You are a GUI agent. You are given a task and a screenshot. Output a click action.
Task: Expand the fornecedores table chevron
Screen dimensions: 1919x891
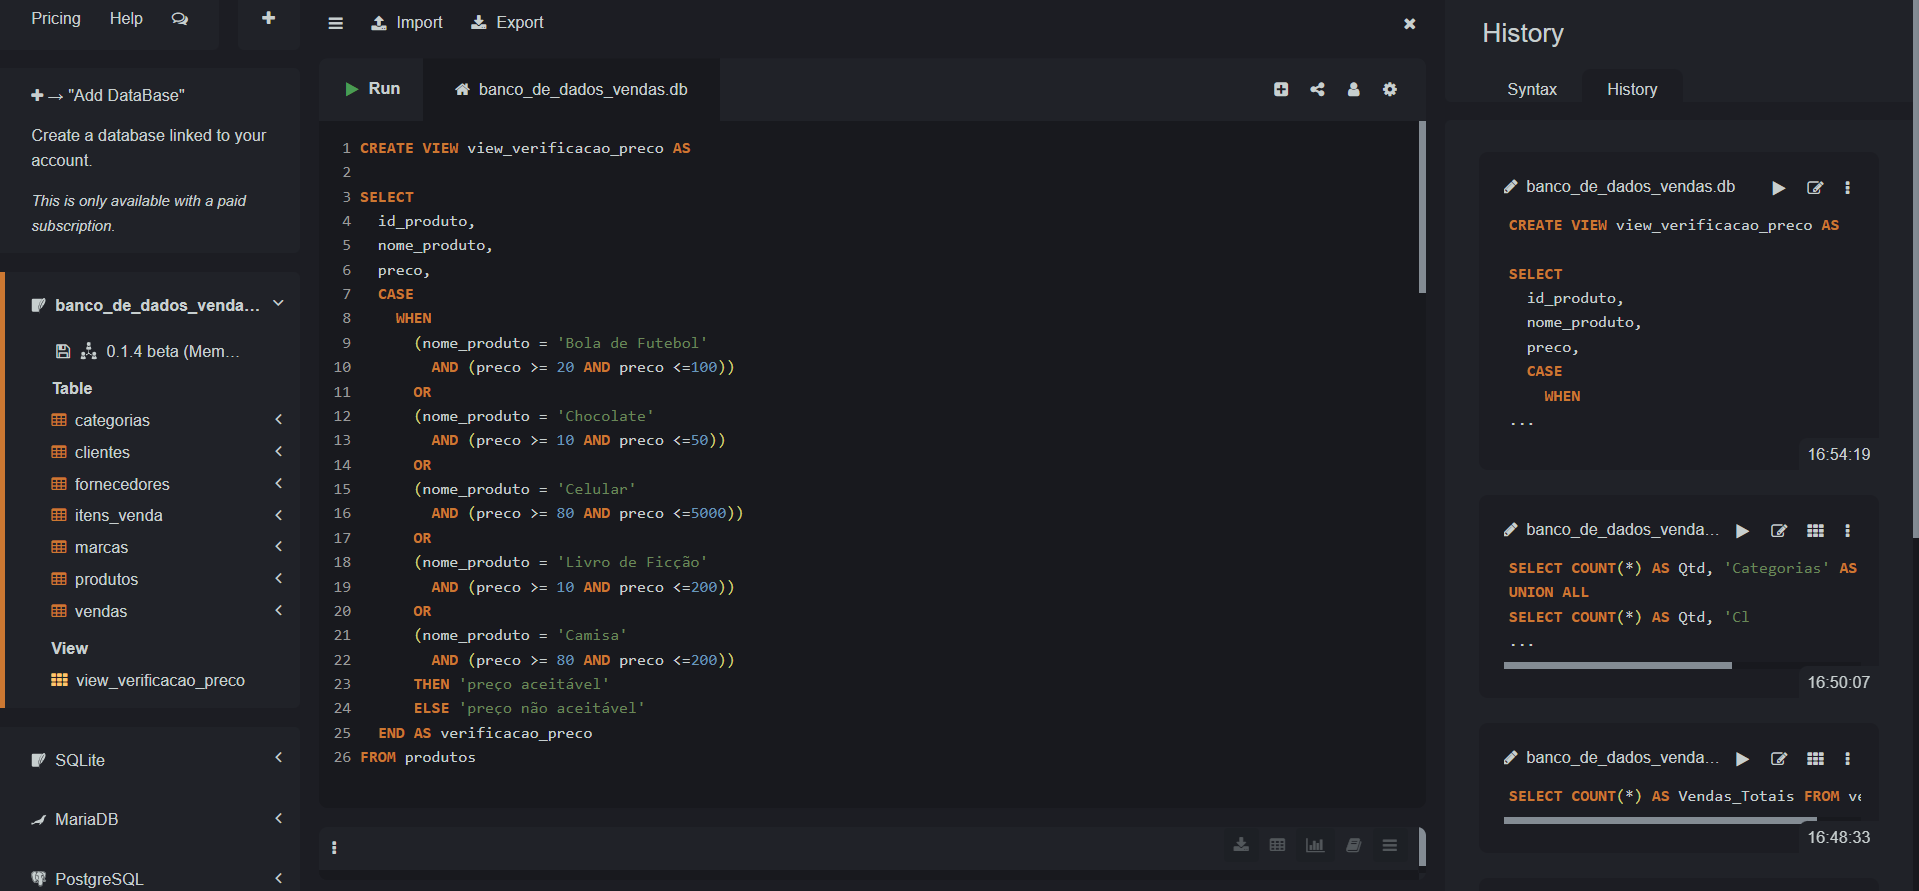279,484
